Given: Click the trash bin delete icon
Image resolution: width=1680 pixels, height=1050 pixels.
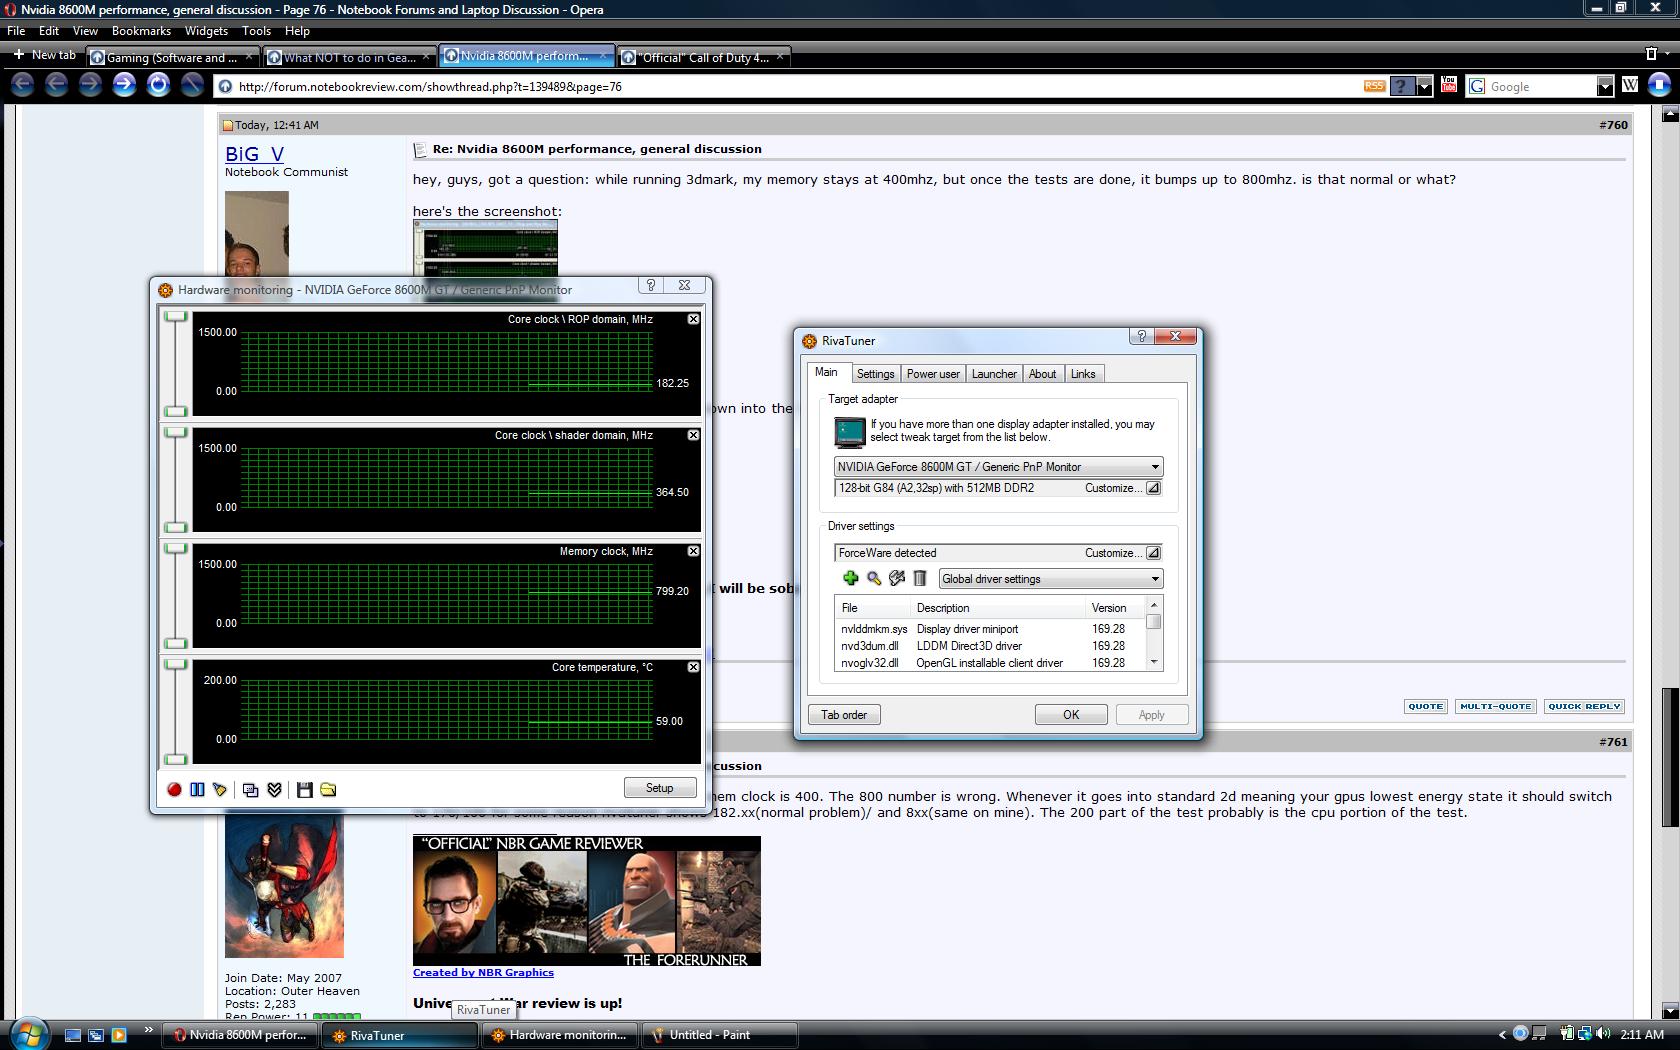Looking at the screenshot, I should [x=920, y=578].
